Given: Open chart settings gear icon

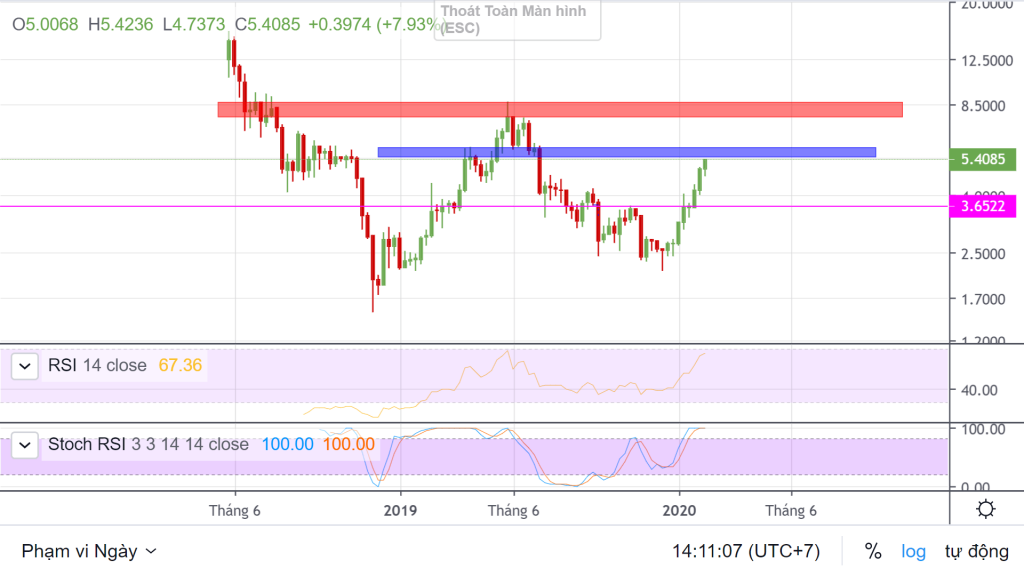Looking at the screenshot, I should pyautogui.click(x=985, y=510).
